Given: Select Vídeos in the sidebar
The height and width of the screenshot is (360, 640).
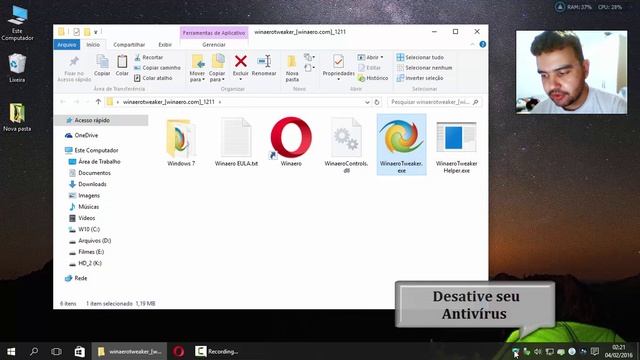Looking at the screenshot, I should coord(82,218).
